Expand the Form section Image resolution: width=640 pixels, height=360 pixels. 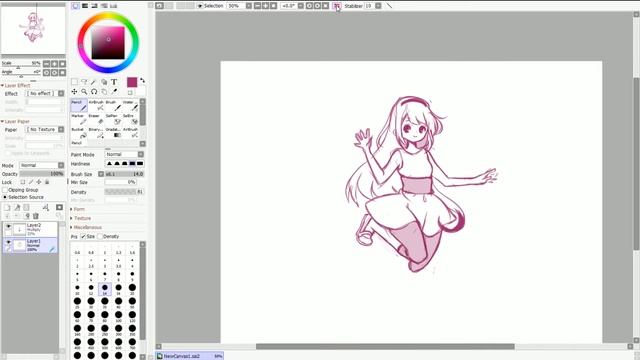pos(78,209)
